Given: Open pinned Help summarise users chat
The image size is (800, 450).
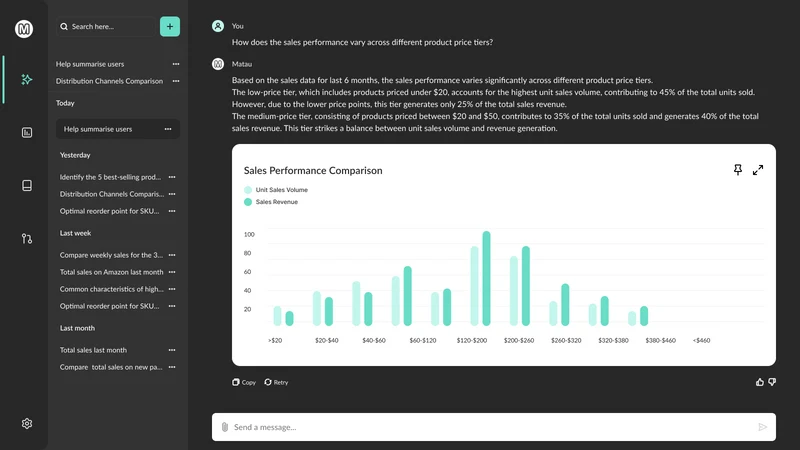Looking at the screenshot, I should [x=90, y=64].
